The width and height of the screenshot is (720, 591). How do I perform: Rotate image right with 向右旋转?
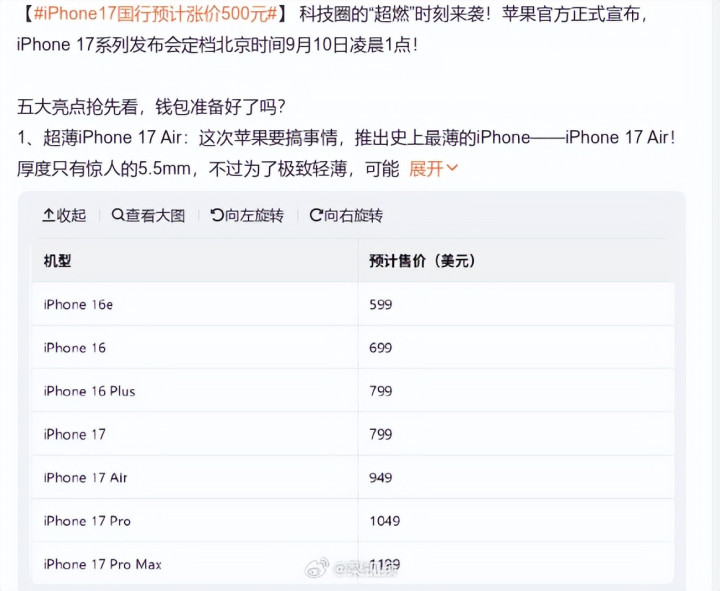[346, 215]
